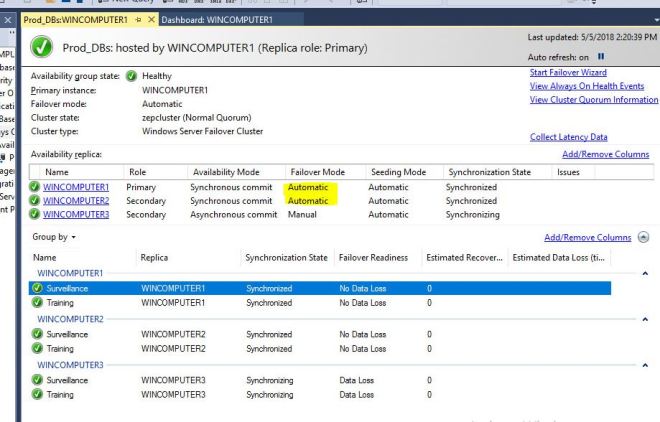Pin the Prod_DBs:WINCOMPUTER1 tab
This screenshot has height=422, width=660.
[x=137, y=20]
